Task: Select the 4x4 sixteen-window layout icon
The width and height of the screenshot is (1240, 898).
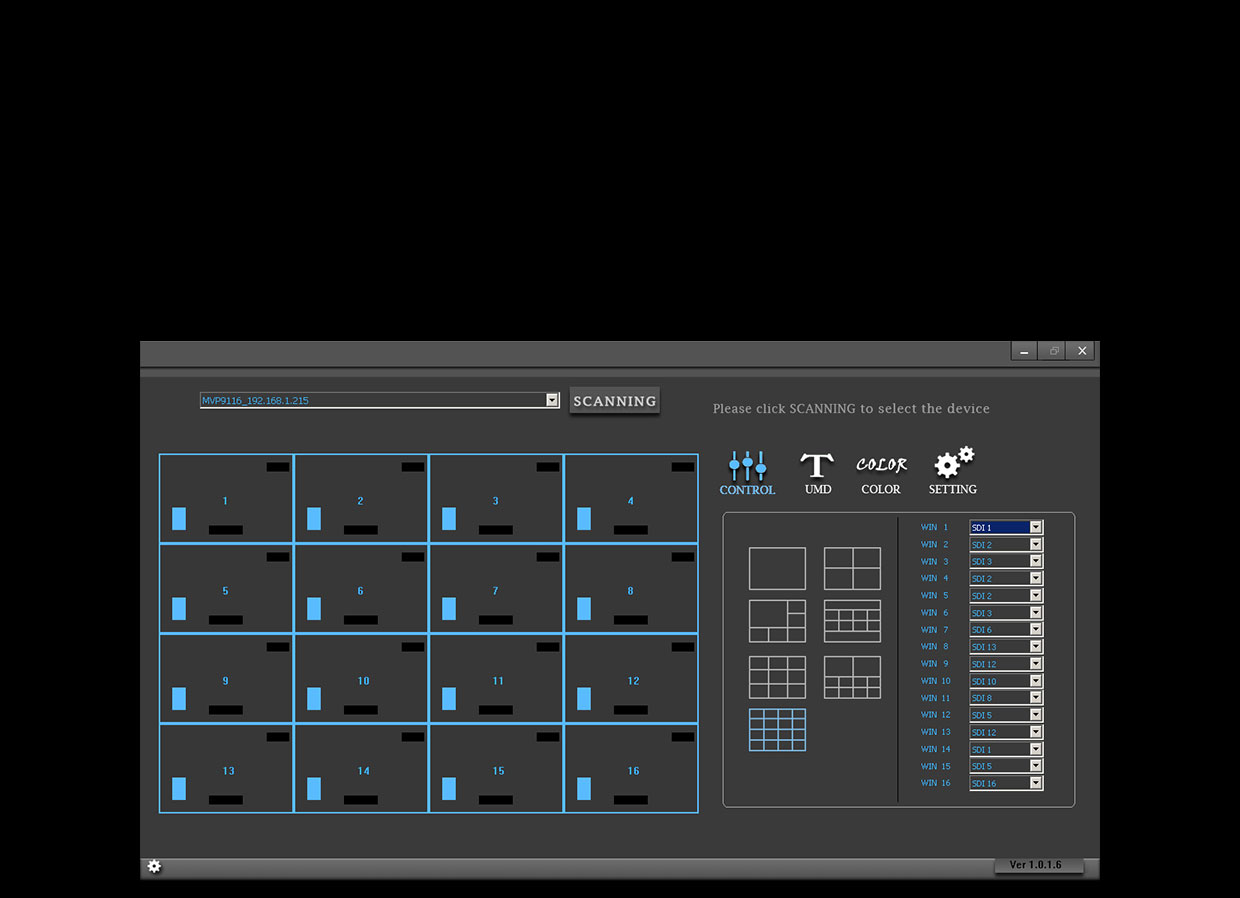Action: [x=777, y=730]
